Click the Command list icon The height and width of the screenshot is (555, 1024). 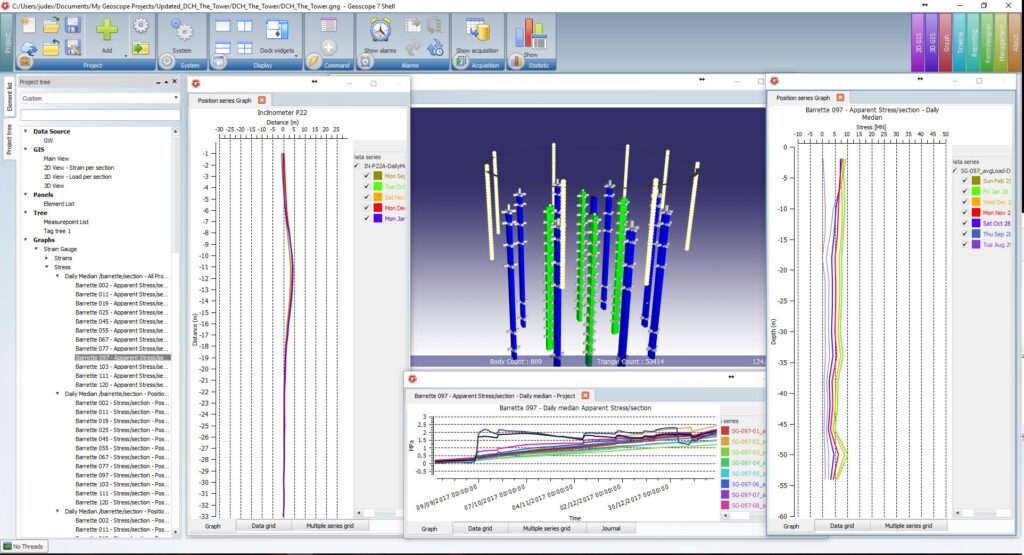pos(328,26)
